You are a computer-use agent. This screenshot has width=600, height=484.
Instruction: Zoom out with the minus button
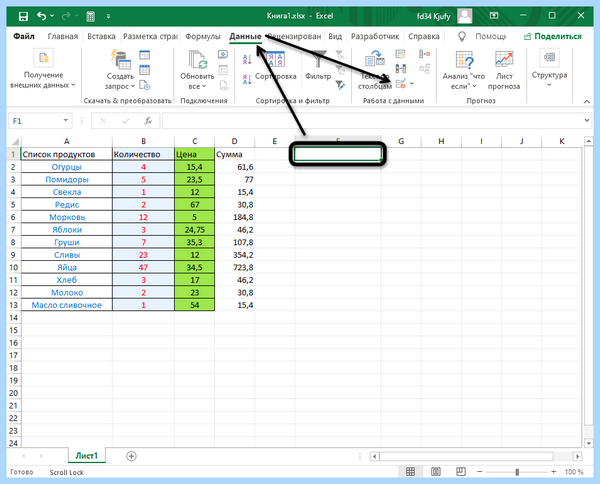tap(480, 472)
